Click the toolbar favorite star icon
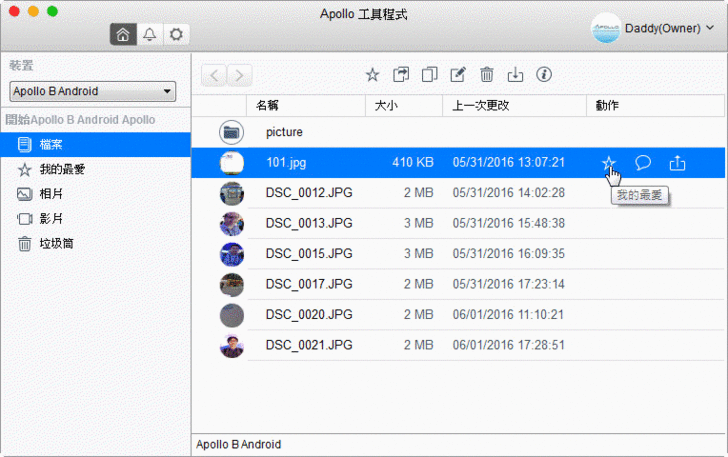Screen dimensions: 728x457 pos(372,74)
